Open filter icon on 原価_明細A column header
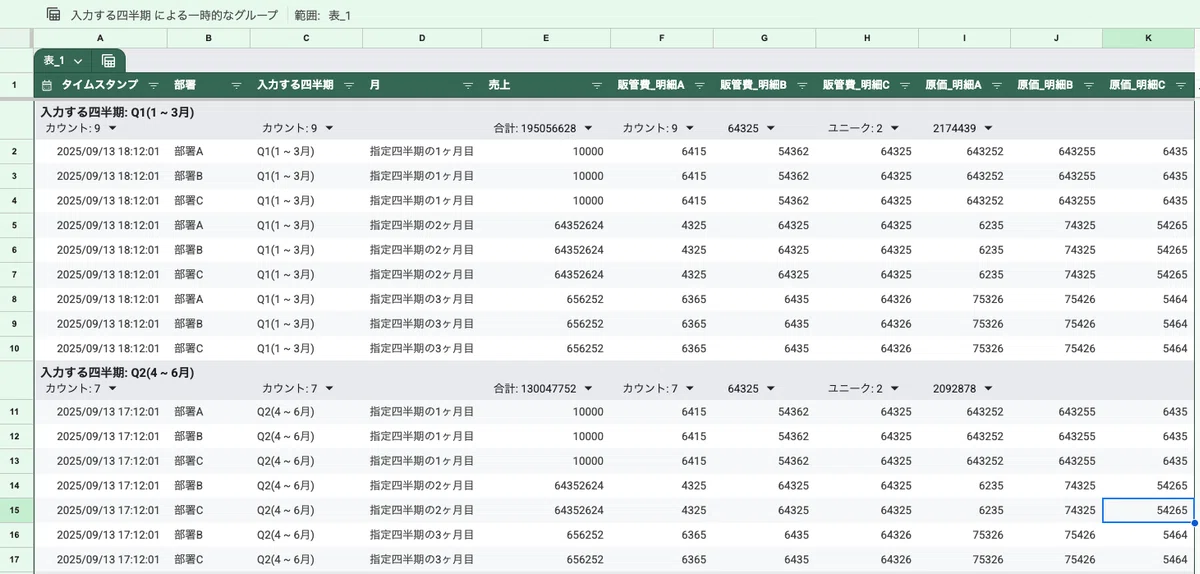This screenshot has width=1200, height=574. tap(998, 85)
